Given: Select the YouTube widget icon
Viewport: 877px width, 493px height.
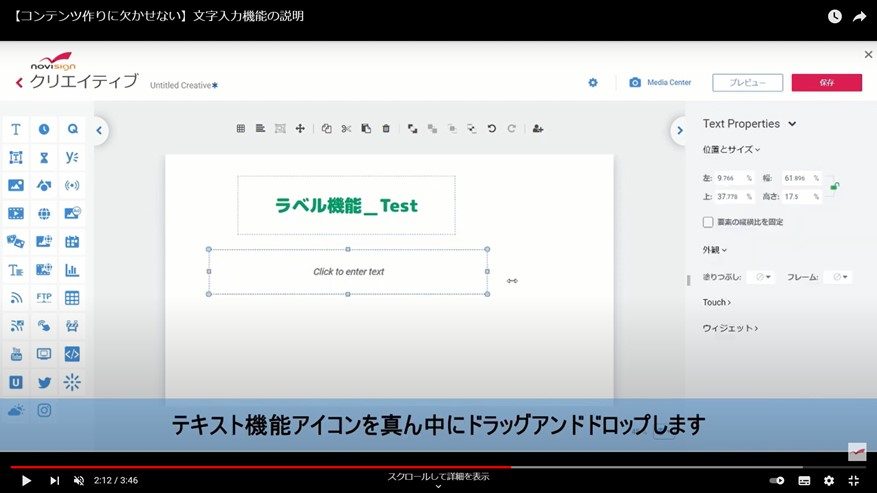Looking at the screenshot, I should [x=16, y=354].
